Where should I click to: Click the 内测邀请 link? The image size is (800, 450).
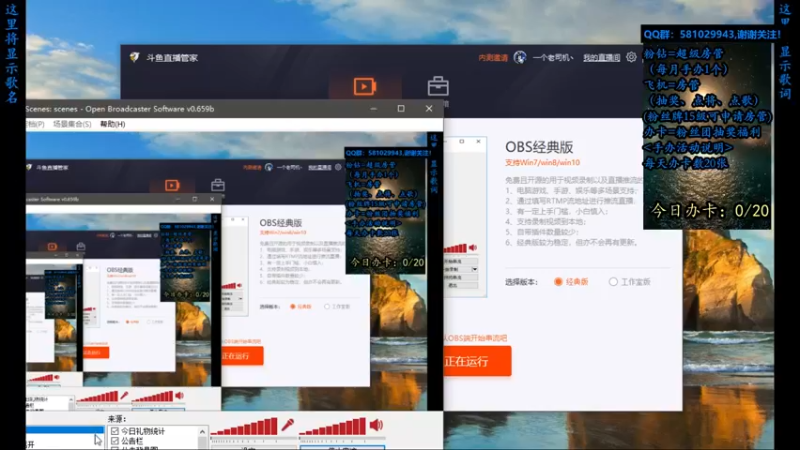tap(493, 58)
